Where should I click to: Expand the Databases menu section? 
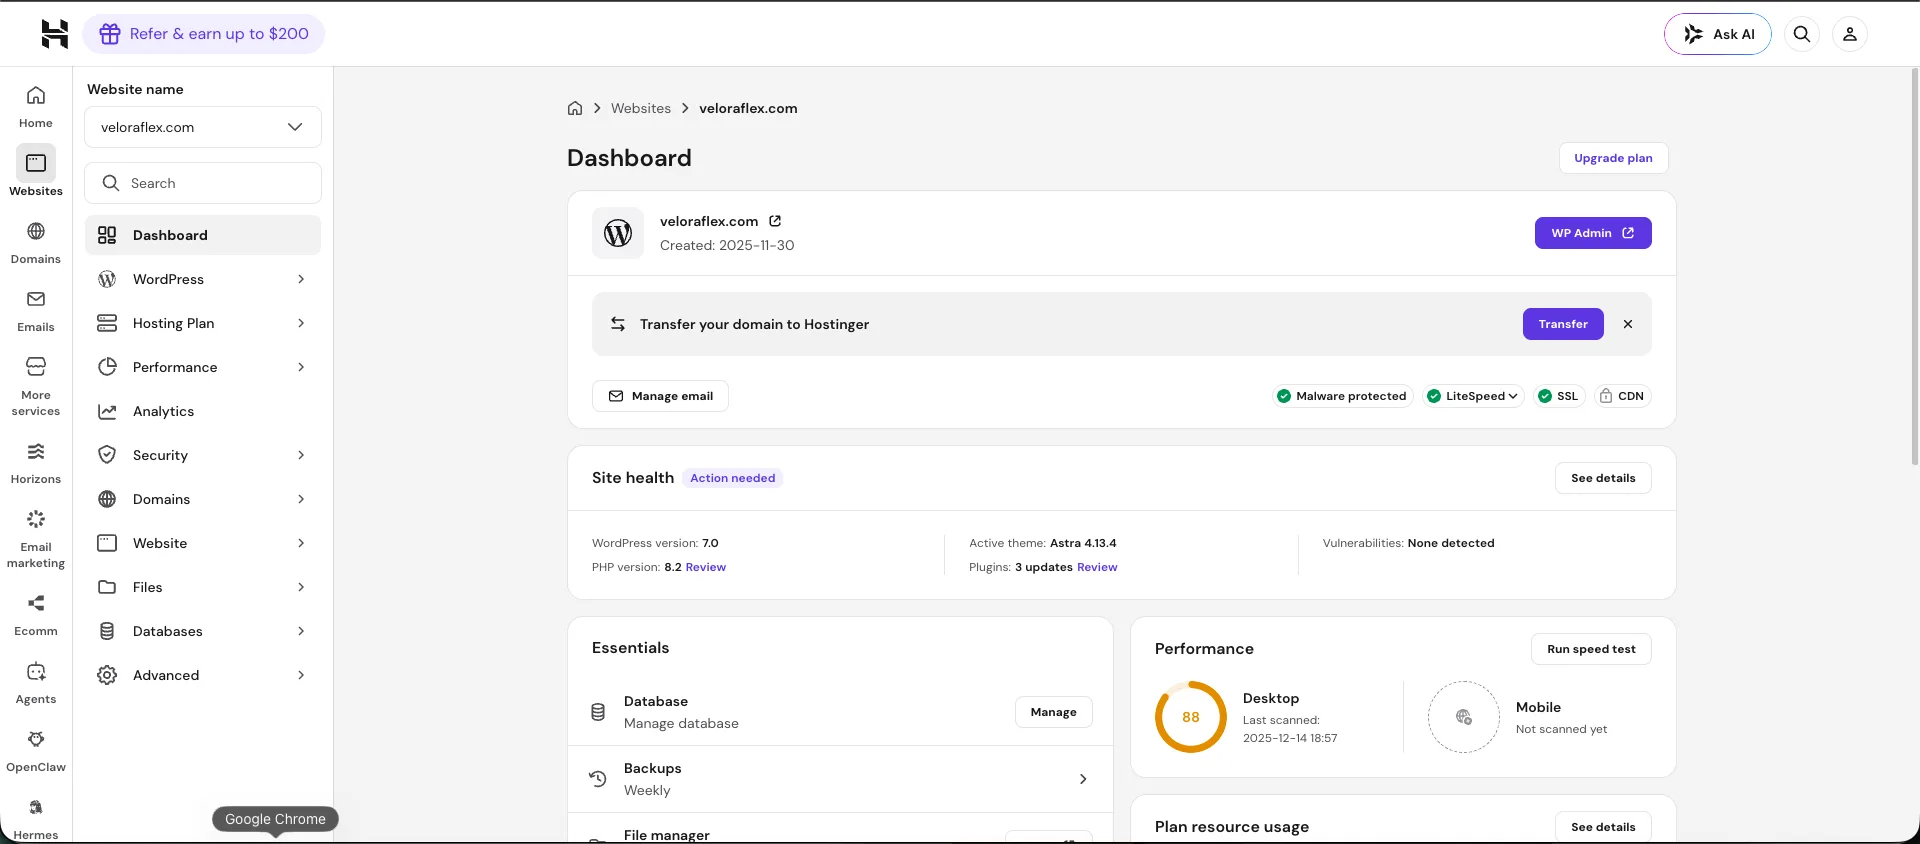coord(203,631)
